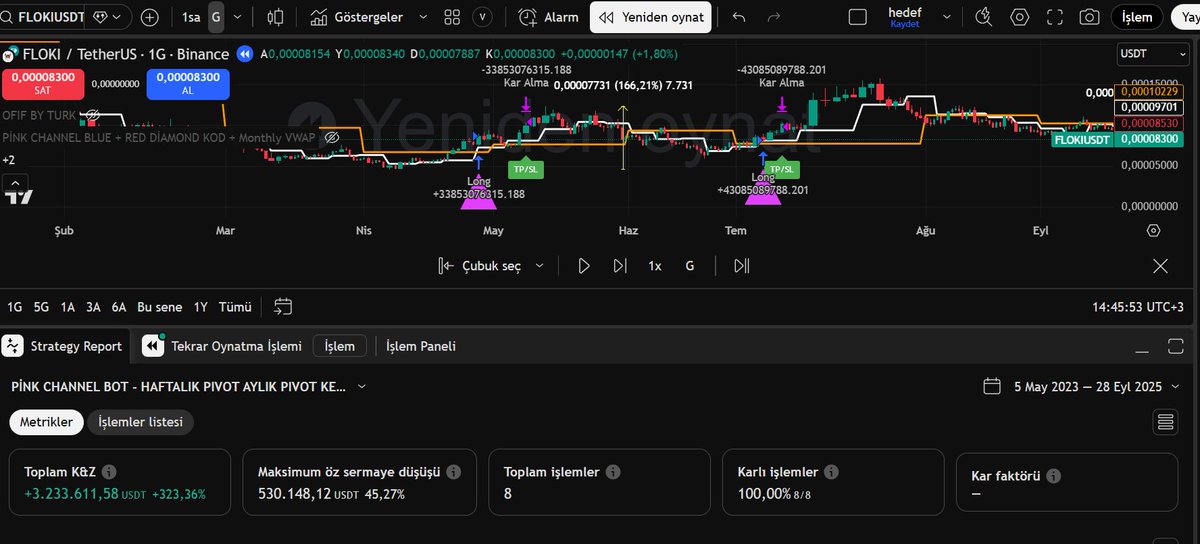The image size is (1200, 544).
Task: Toggle visibility of PİNK CHANNEL BLUE indicator
Action: pos(333,136)
